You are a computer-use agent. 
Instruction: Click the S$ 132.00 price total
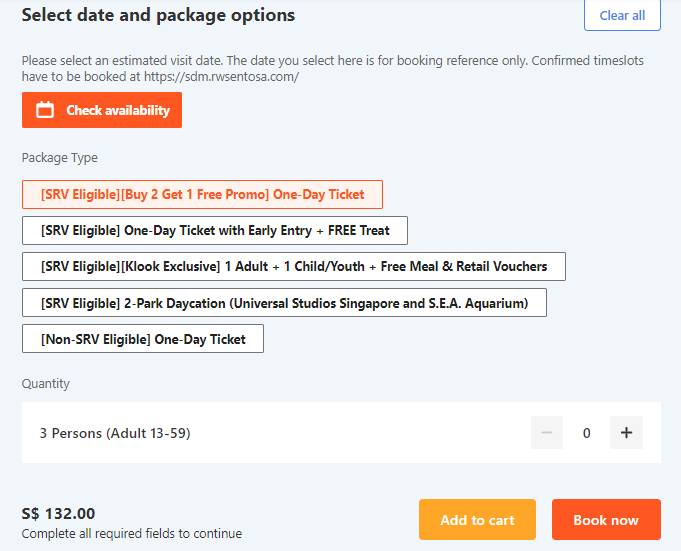point(58,514)
